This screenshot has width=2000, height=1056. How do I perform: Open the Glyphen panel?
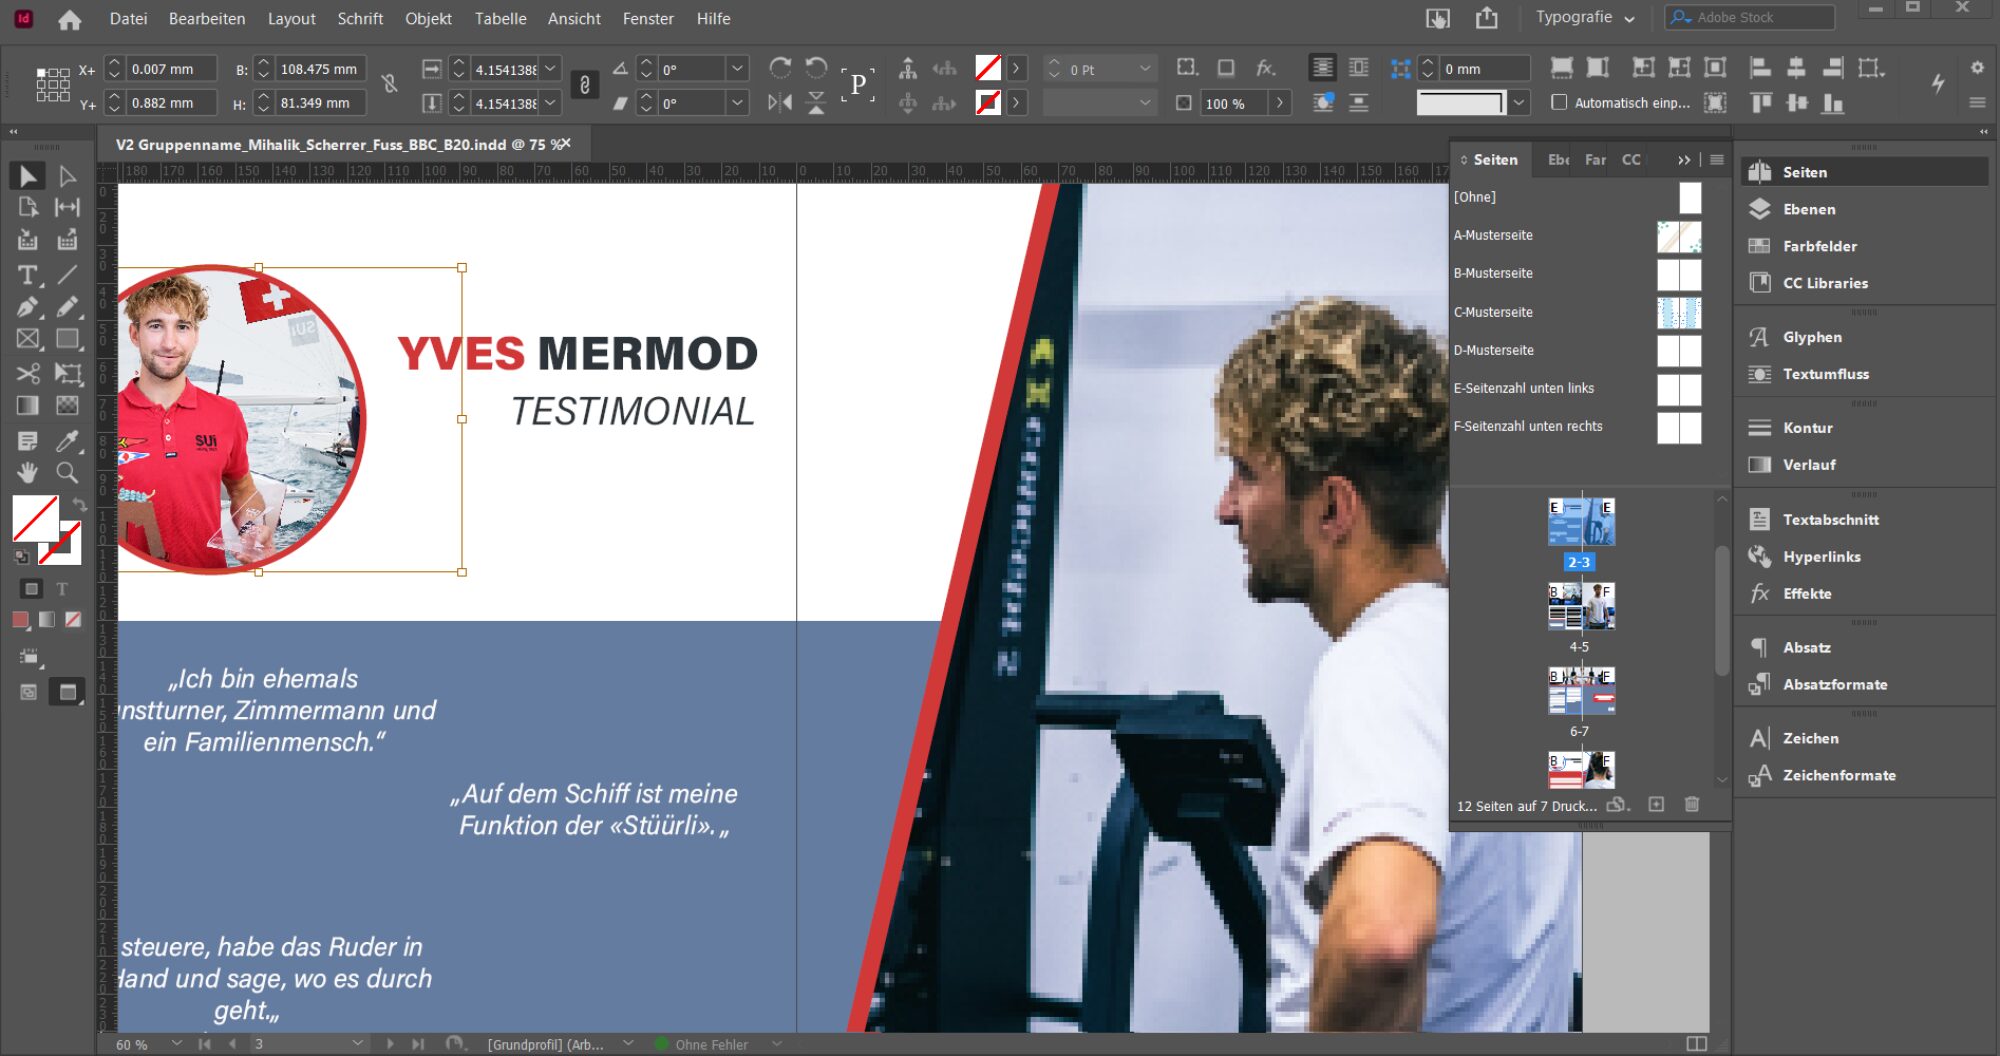point(1811,337)
